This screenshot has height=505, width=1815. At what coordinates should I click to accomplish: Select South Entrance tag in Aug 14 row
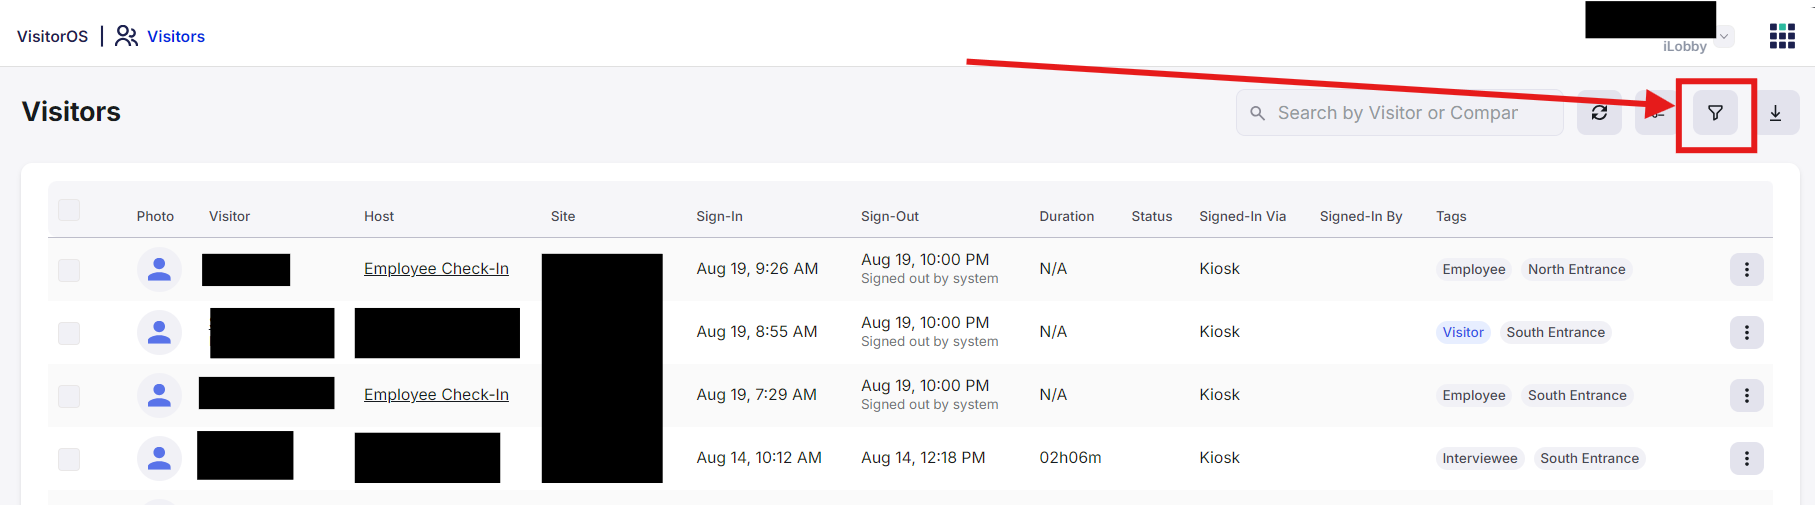click(1589, 458)
